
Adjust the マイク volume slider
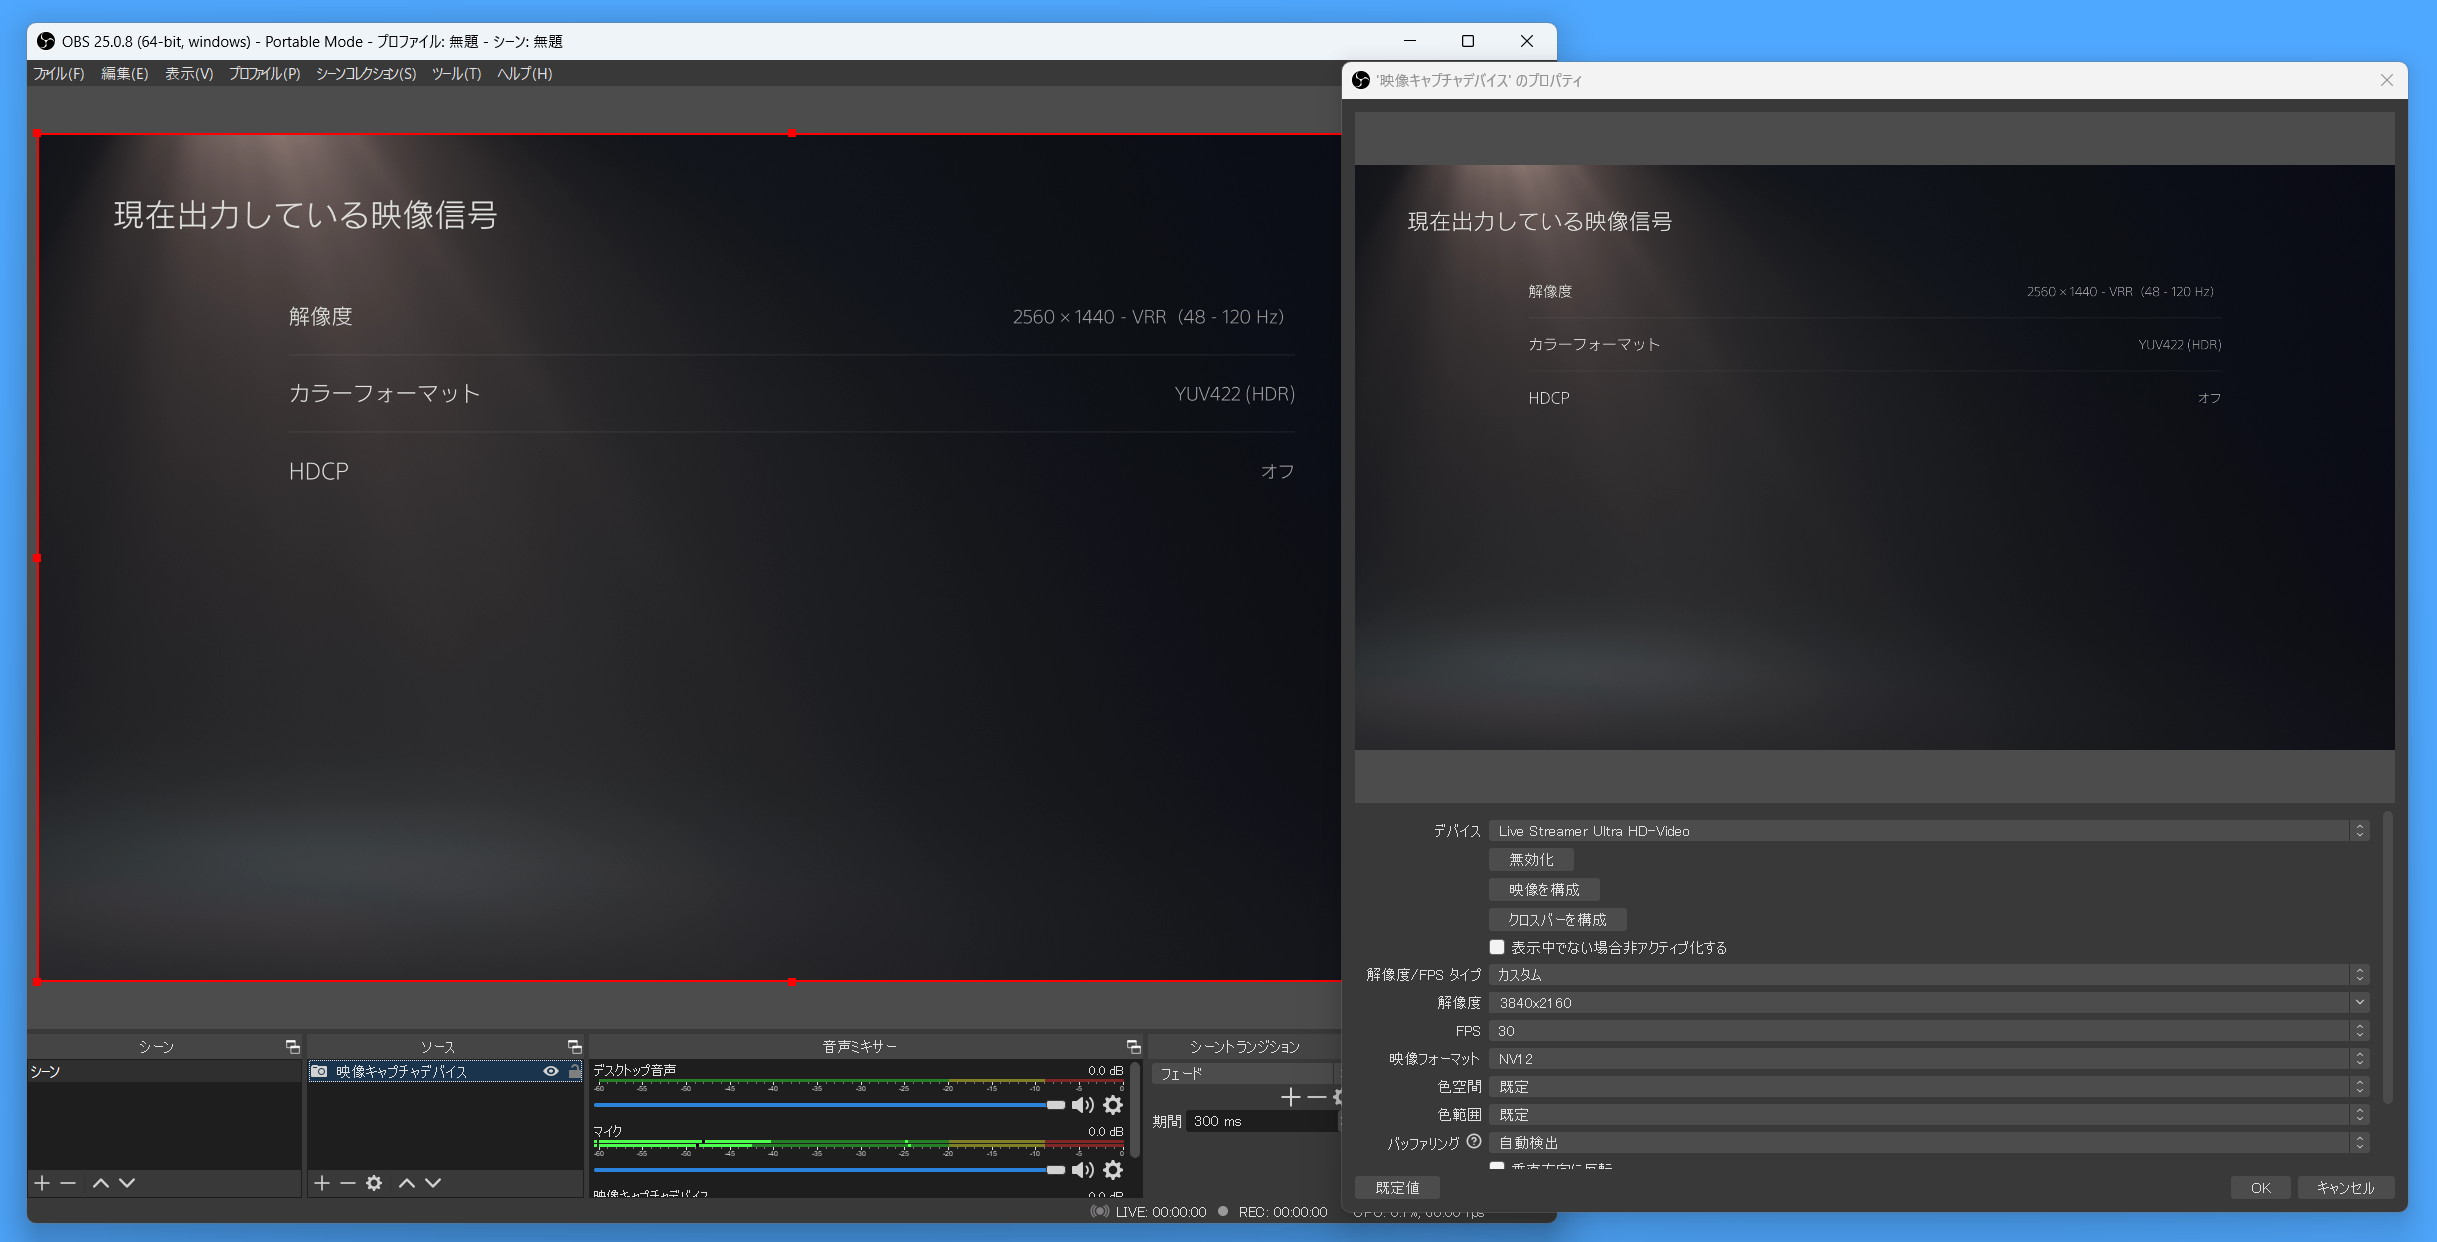829,1170
